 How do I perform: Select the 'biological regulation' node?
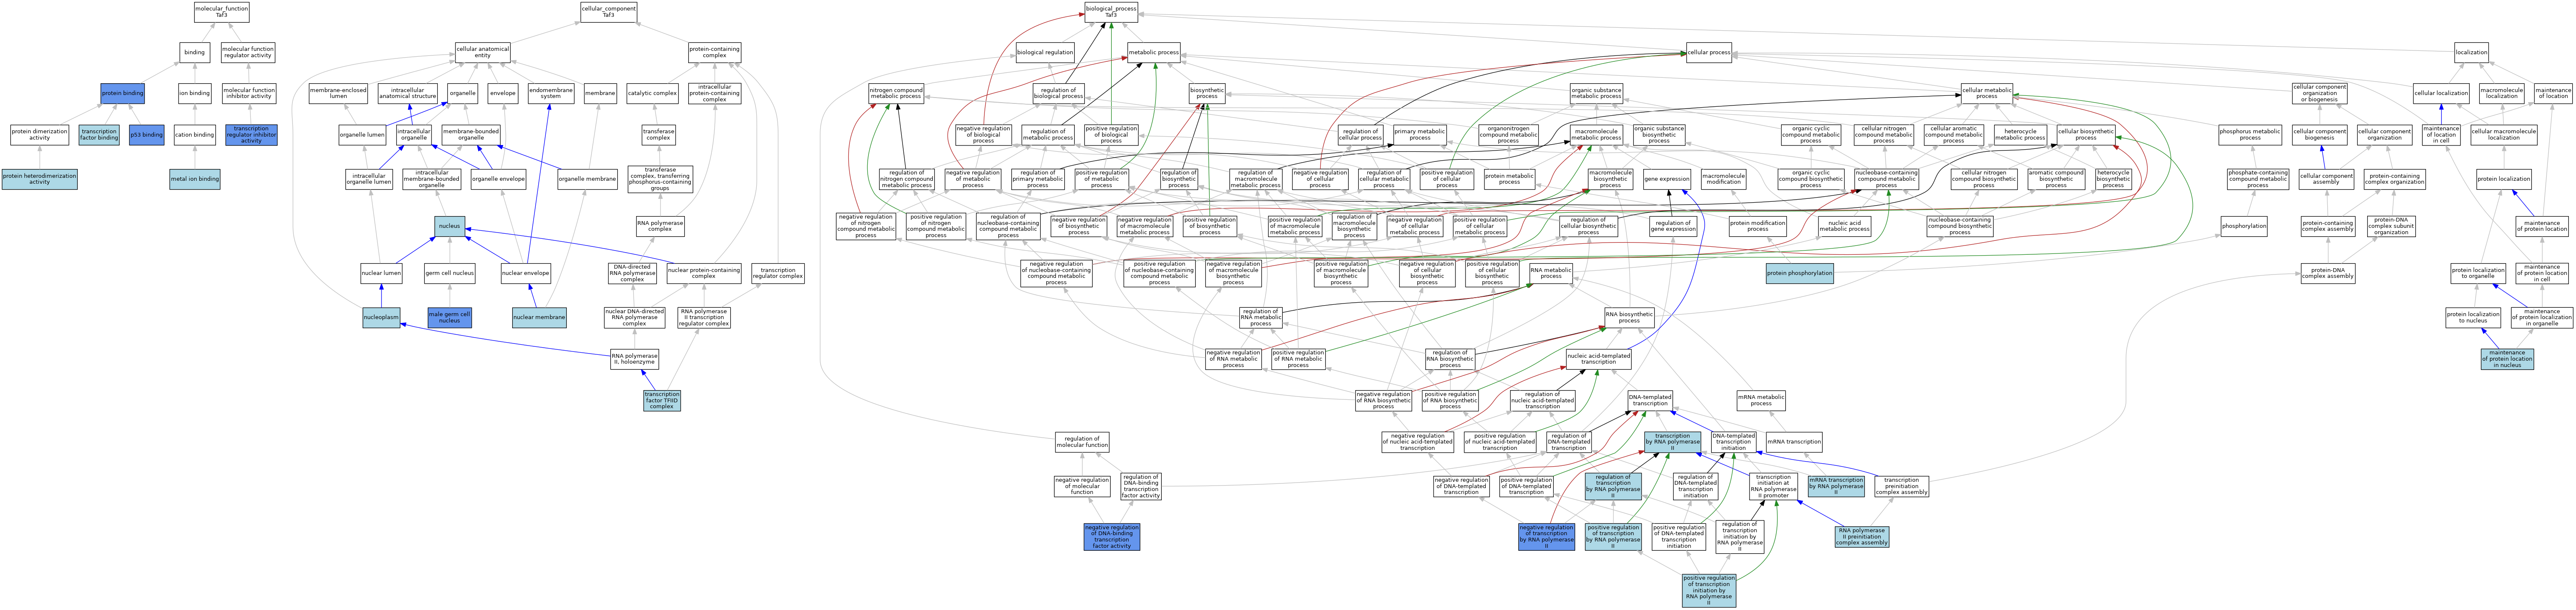(1045, 52)
